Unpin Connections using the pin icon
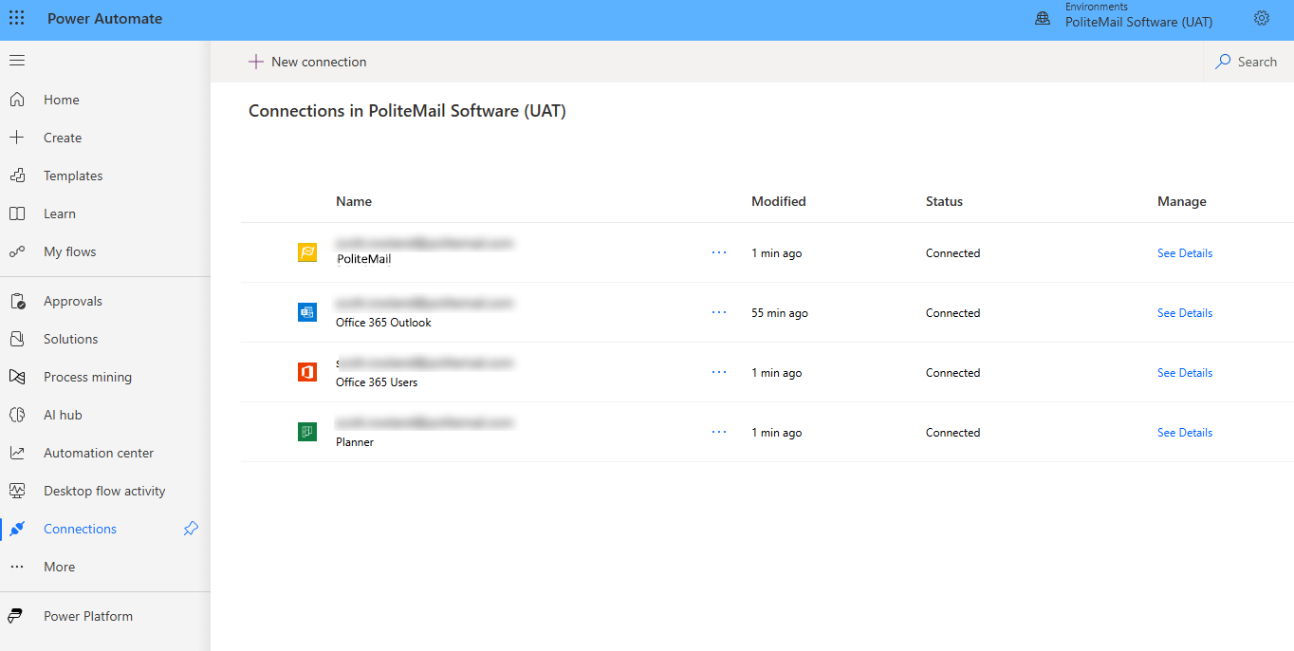The image size is (1294, 651). (191, 529)
